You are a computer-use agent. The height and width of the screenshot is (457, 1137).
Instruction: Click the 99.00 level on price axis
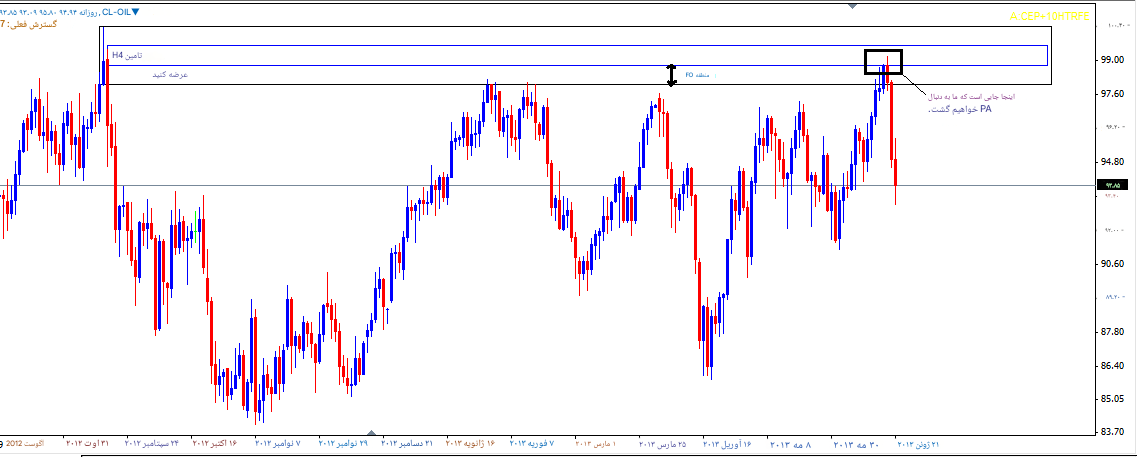(x=1110, y=59)
